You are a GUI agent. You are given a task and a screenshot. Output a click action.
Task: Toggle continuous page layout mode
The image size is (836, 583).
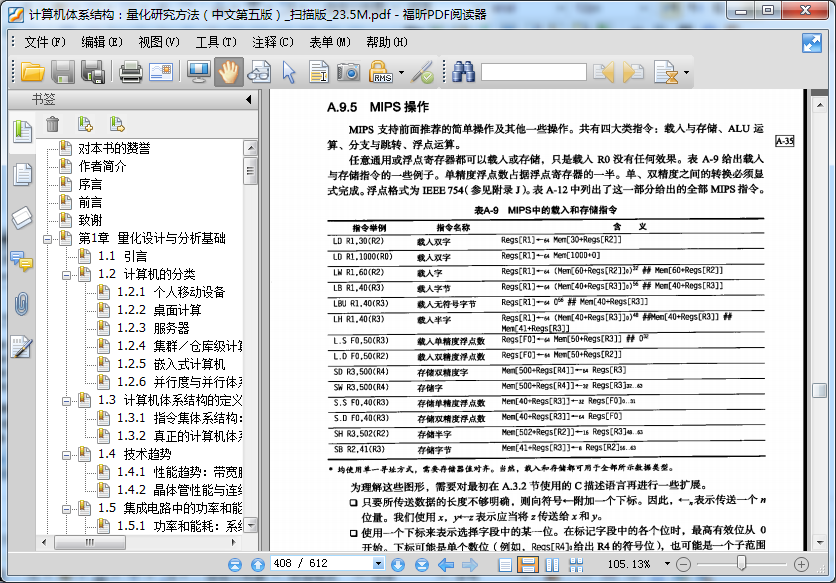[x=527, y=564]
